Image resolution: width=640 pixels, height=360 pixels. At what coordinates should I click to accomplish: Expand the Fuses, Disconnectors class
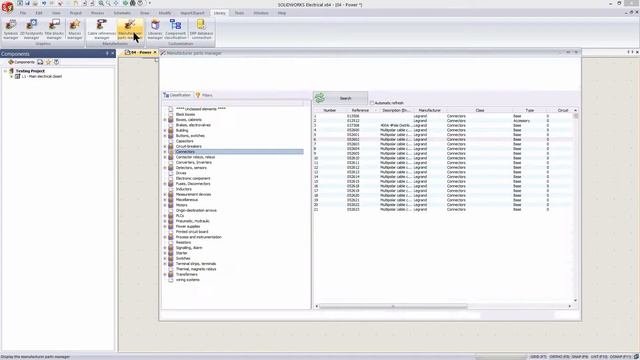(165, 184)
